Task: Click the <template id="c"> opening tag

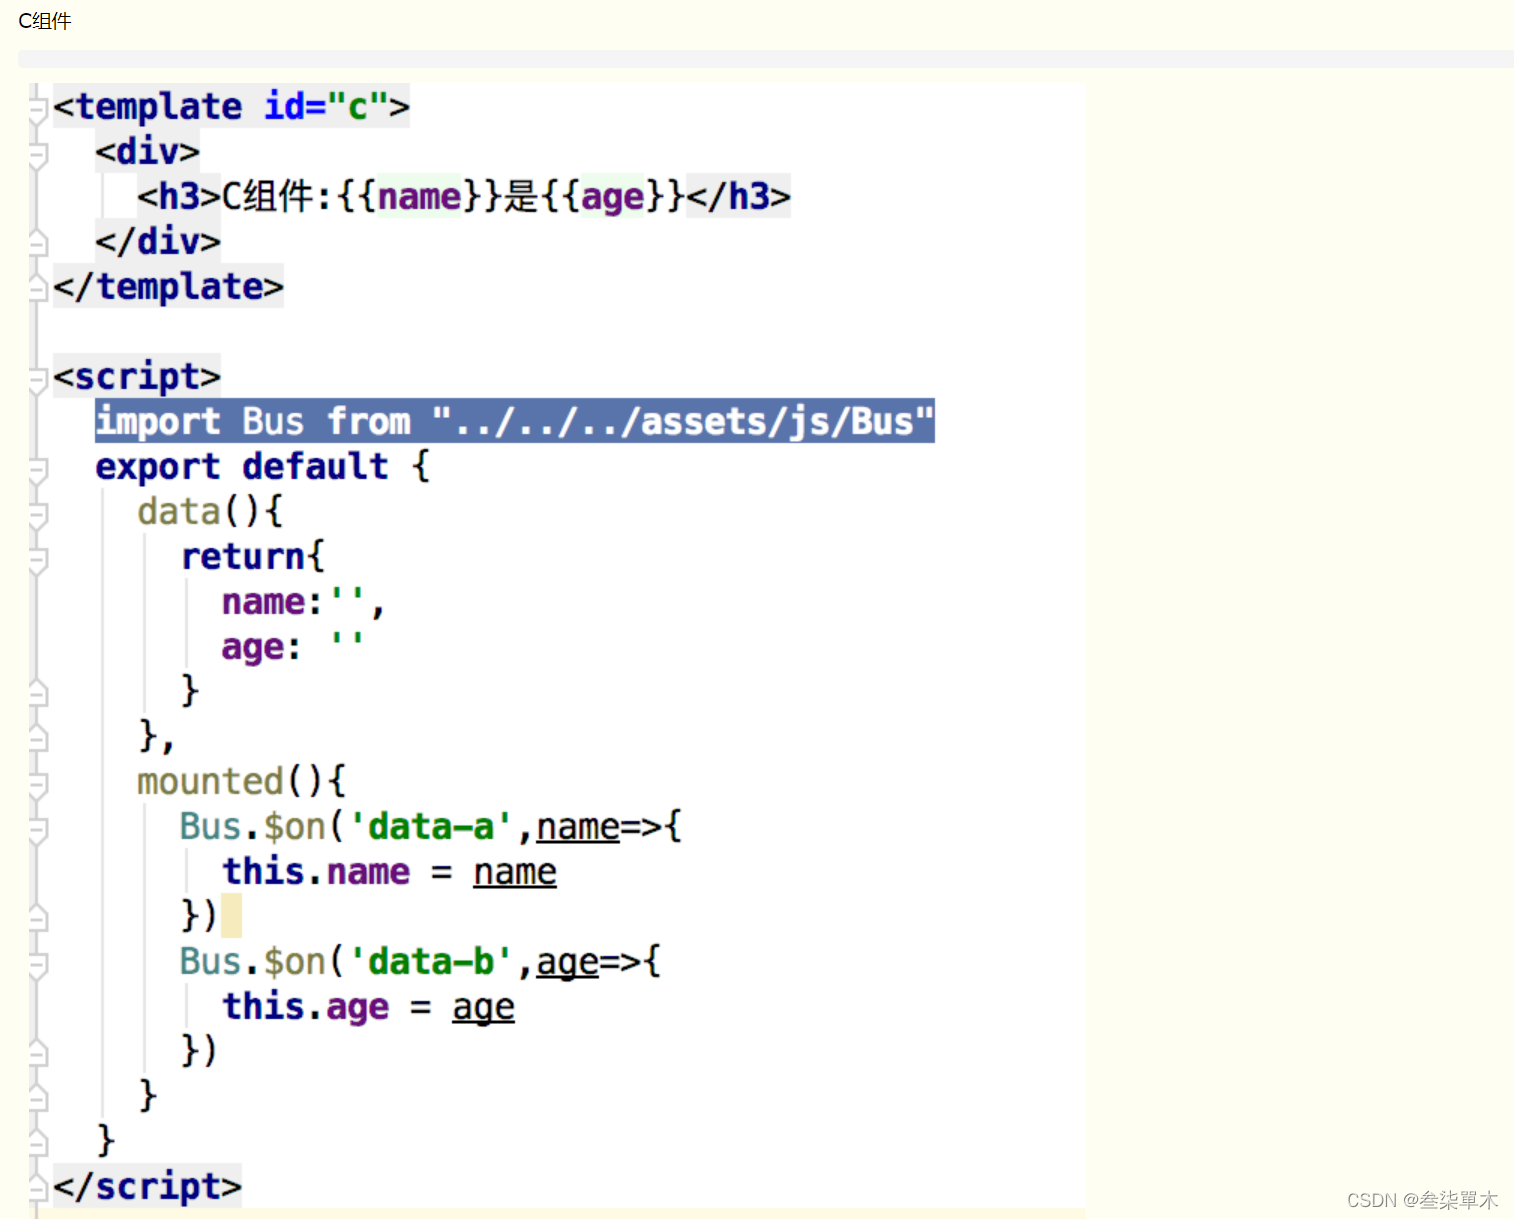Action: click(x=231, y=106)
